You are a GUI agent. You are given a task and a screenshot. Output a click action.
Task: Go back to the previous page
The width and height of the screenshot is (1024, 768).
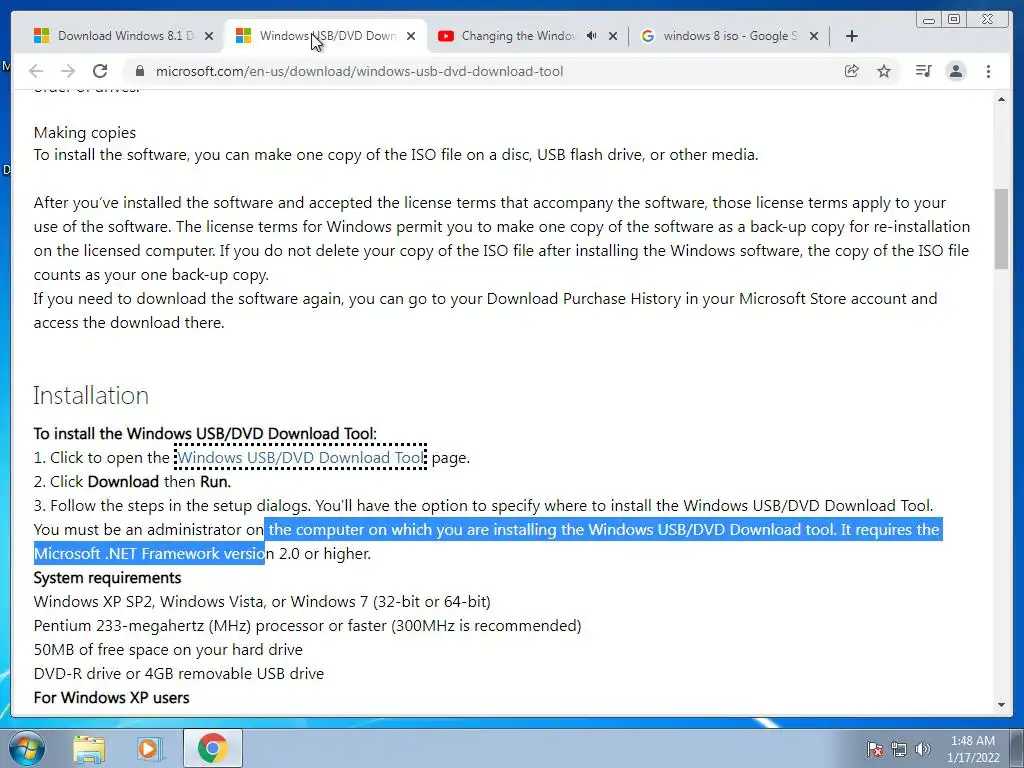tap(36, 71)
